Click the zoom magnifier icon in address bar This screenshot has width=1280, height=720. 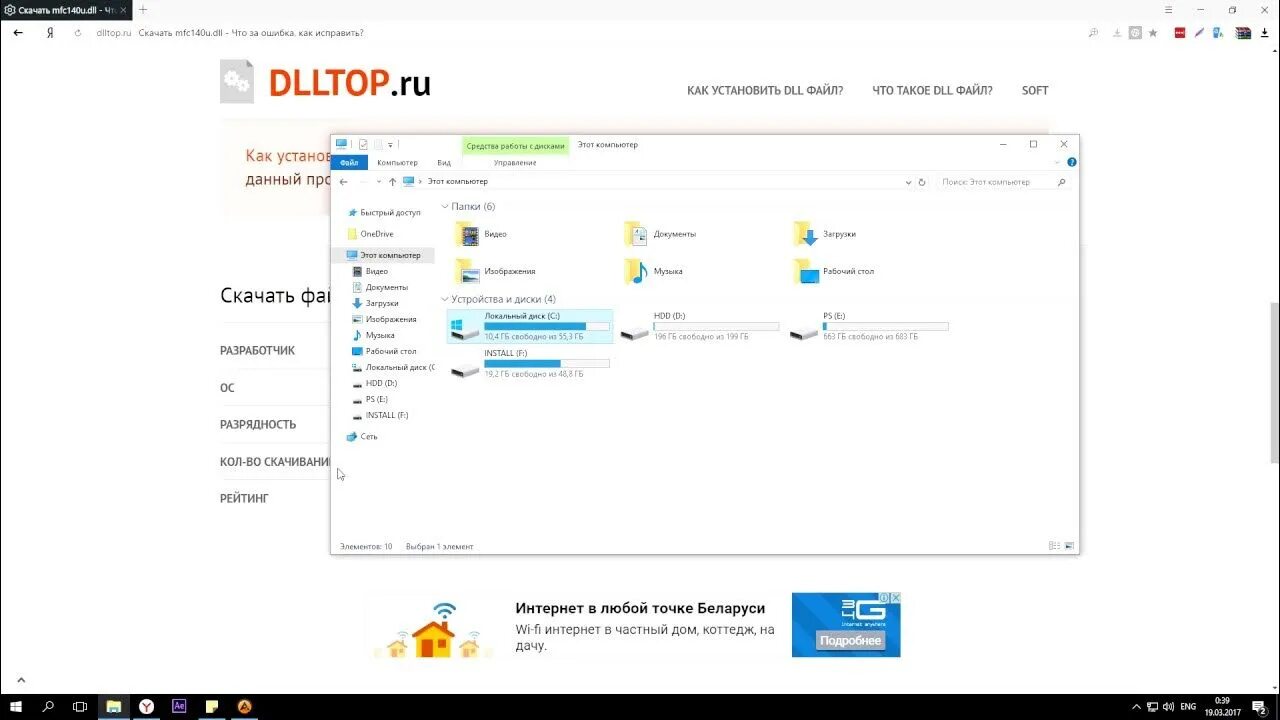(1094, 33)
